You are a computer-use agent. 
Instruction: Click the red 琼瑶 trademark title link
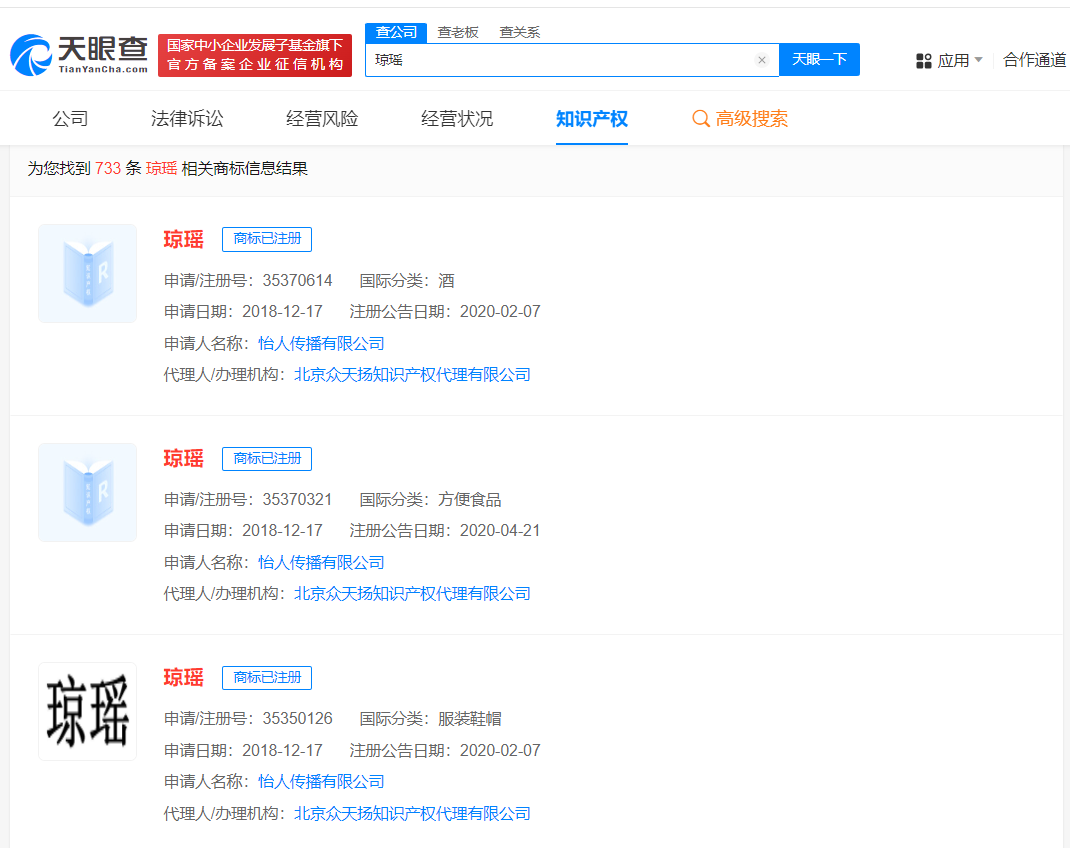[x=183, y=239]
